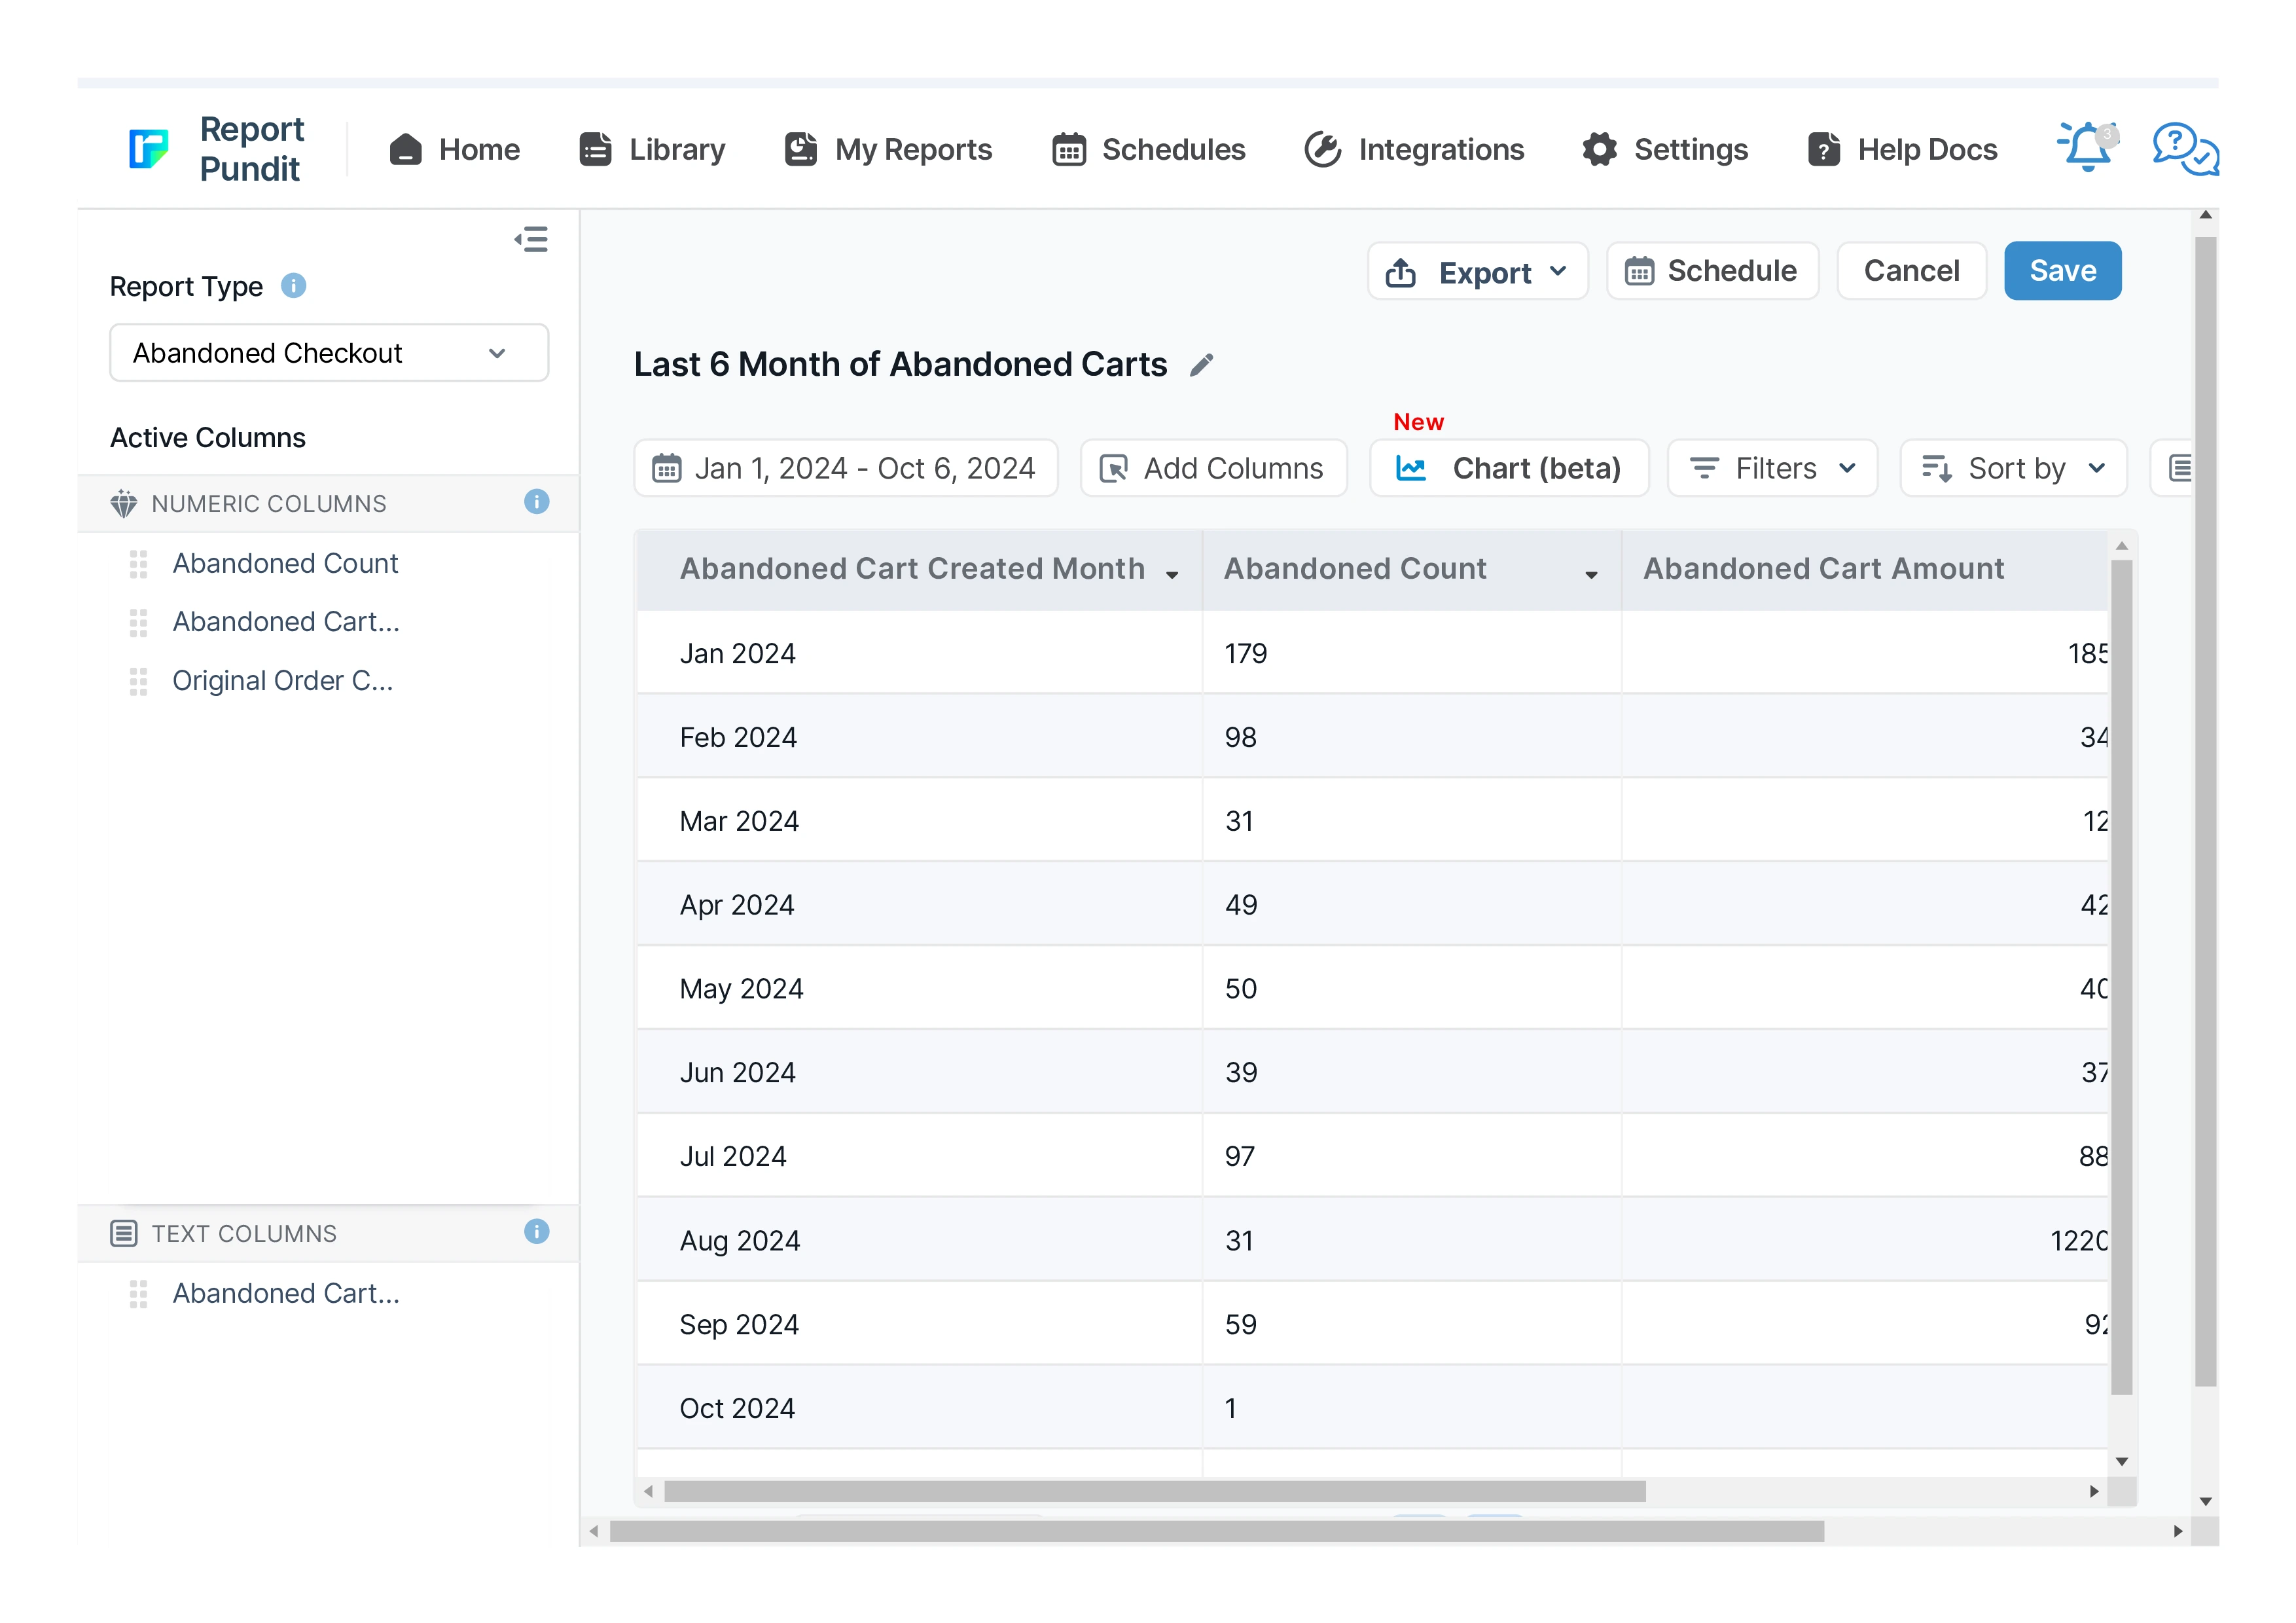Click the notification bell icon
The width and height of the screenshot is (2296, 1623).
[x=2088, y=148]
